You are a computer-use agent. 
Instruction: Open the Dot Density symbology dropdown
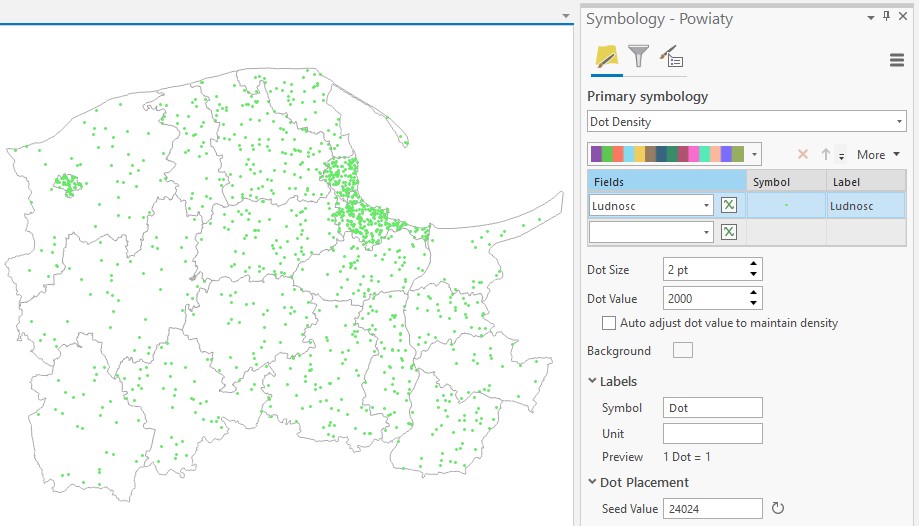tap(746, 122)
